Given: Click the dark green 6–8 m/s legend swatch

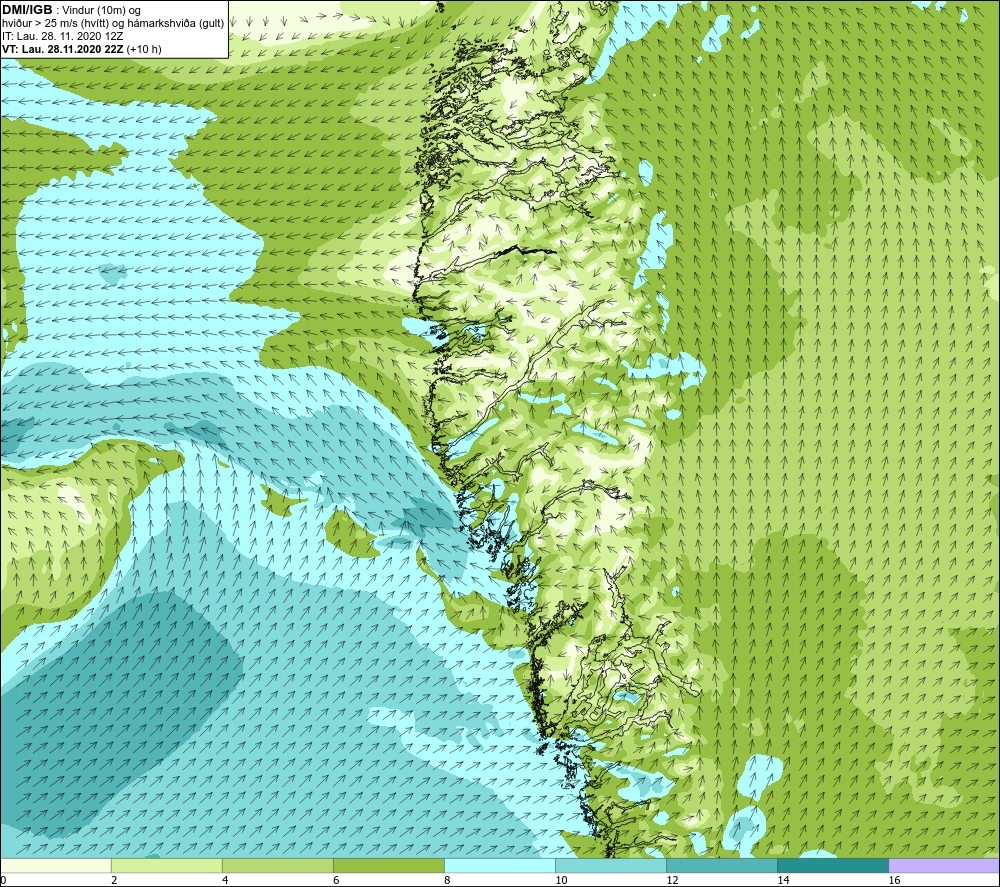Looking at the screenshot, I should [x=389, y=865].
